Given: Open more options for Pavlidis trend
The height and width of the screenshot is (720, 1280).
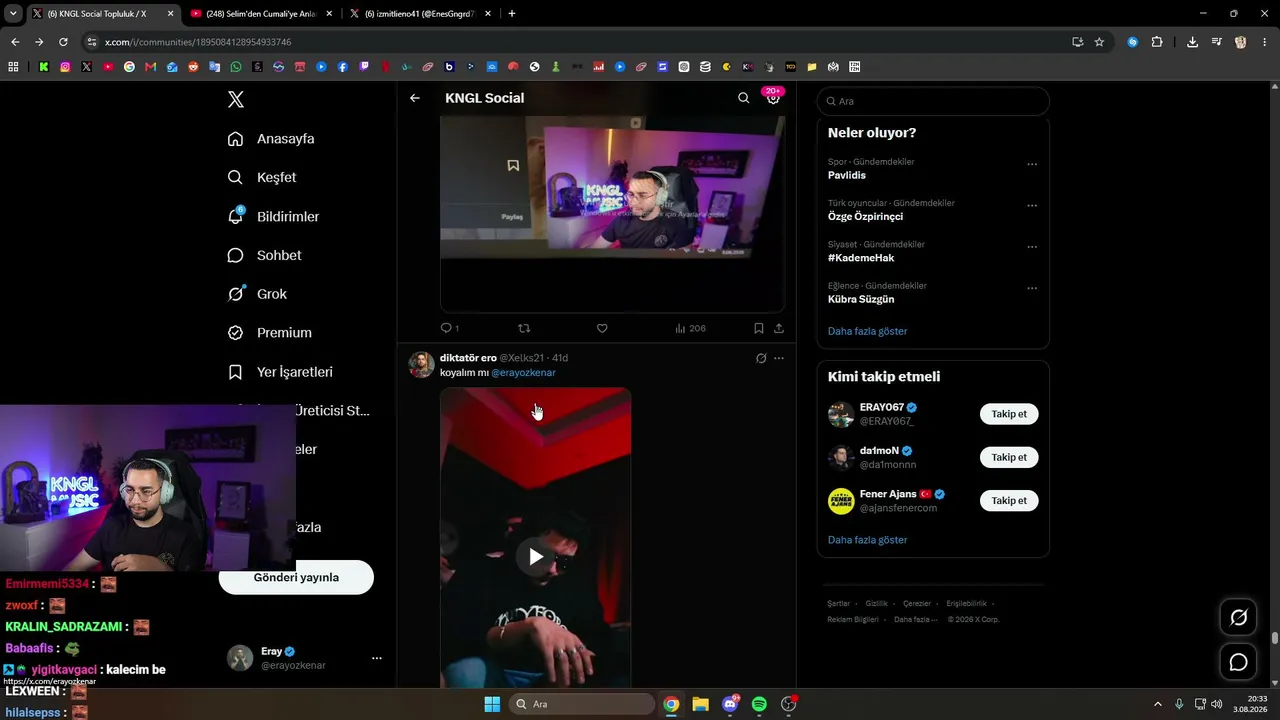Looking at the screenshot, I should coord(1032,165).
